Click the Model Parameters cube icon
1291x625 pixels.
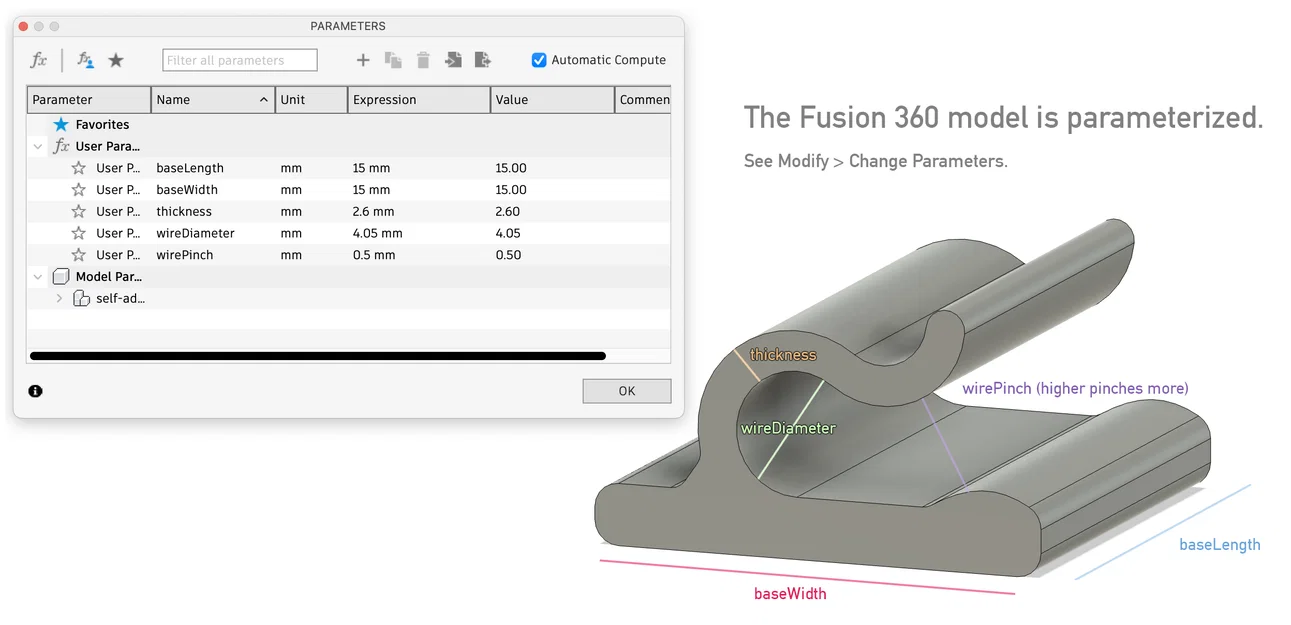tap(61, 277)
